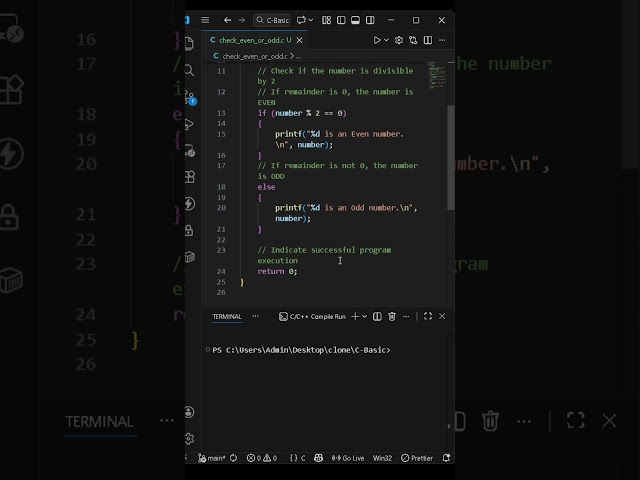Viewport: 640px width, 480px height.
Task: Toggle the bottom panel visibility
Action: coord(356,20)
